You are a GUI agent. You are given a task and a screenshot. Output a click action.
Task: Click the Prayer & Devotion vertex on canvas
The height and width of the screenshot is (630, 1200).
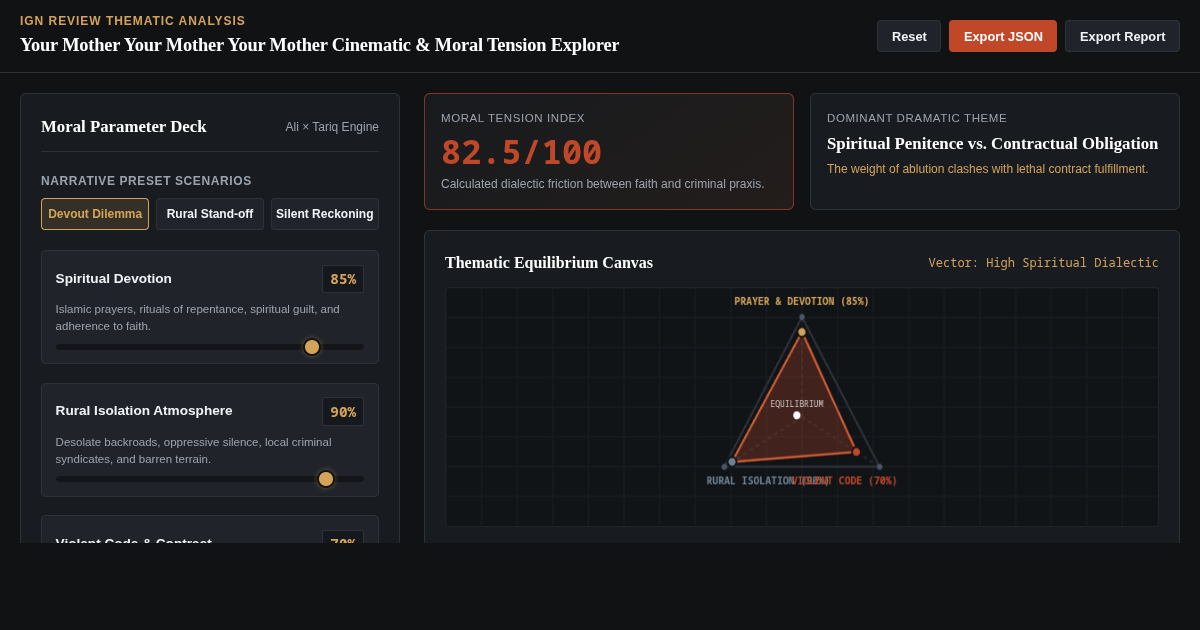click(802, 332)
